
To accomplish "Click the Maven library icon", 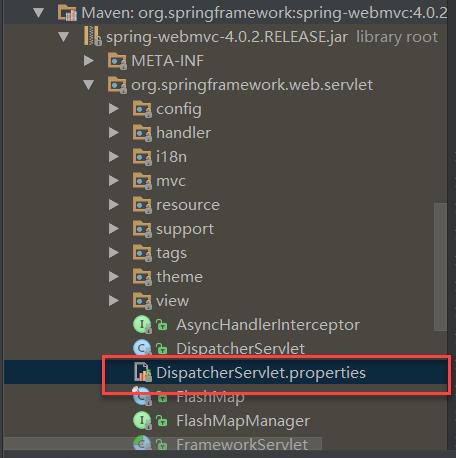I will (67, 13).
